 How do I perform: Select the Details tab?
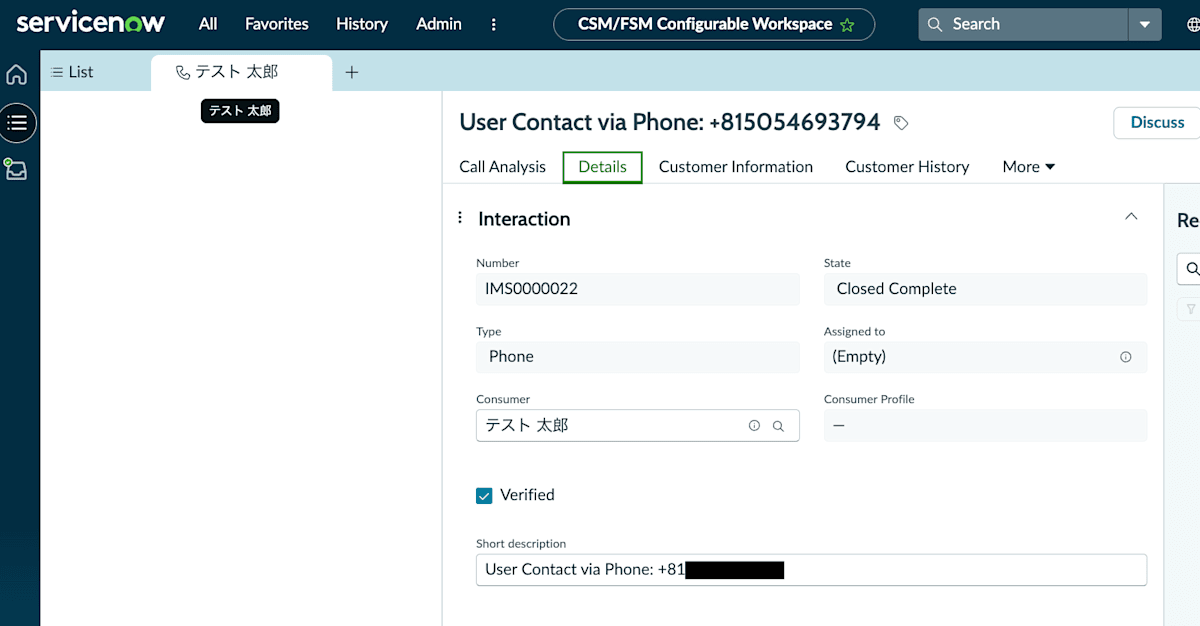tap(602, 167)
